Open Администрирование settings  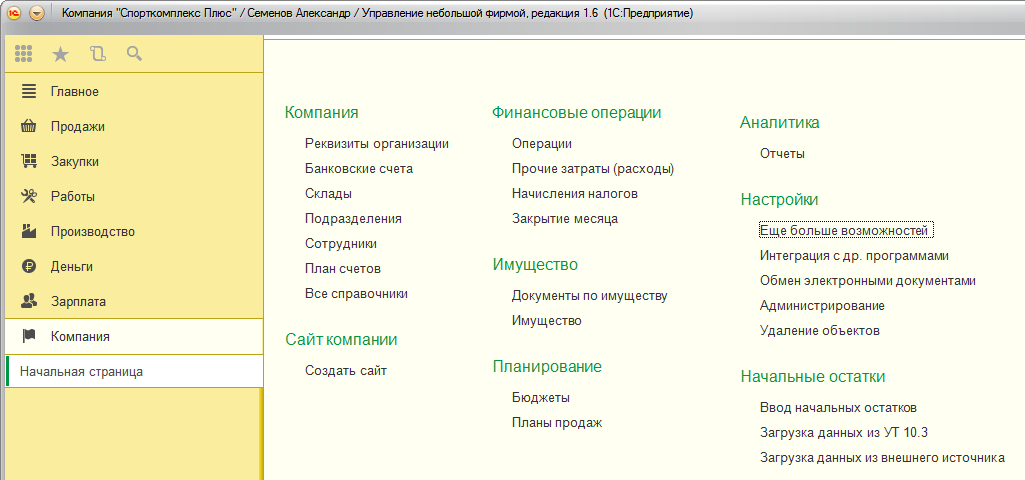(x=822, y=305)
